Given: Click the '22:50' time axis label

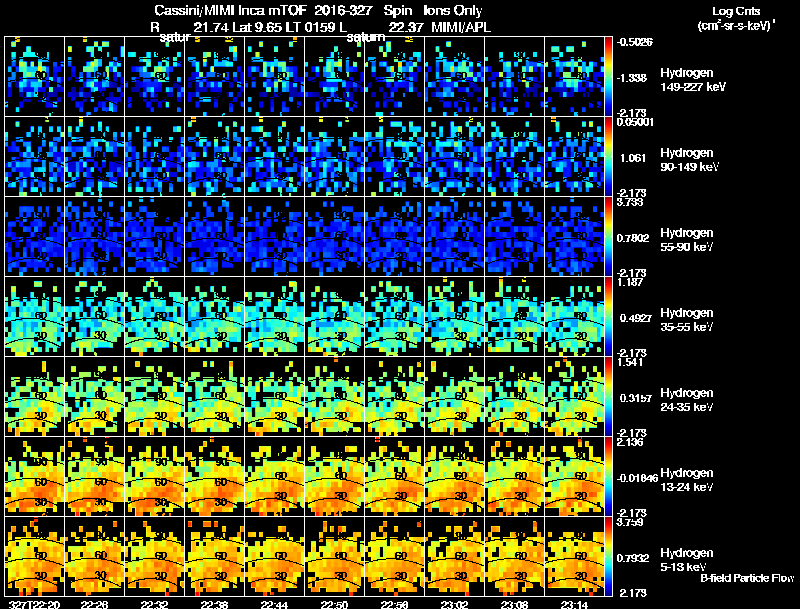Looking at the screenshot, I should click(x=334, y=605).
